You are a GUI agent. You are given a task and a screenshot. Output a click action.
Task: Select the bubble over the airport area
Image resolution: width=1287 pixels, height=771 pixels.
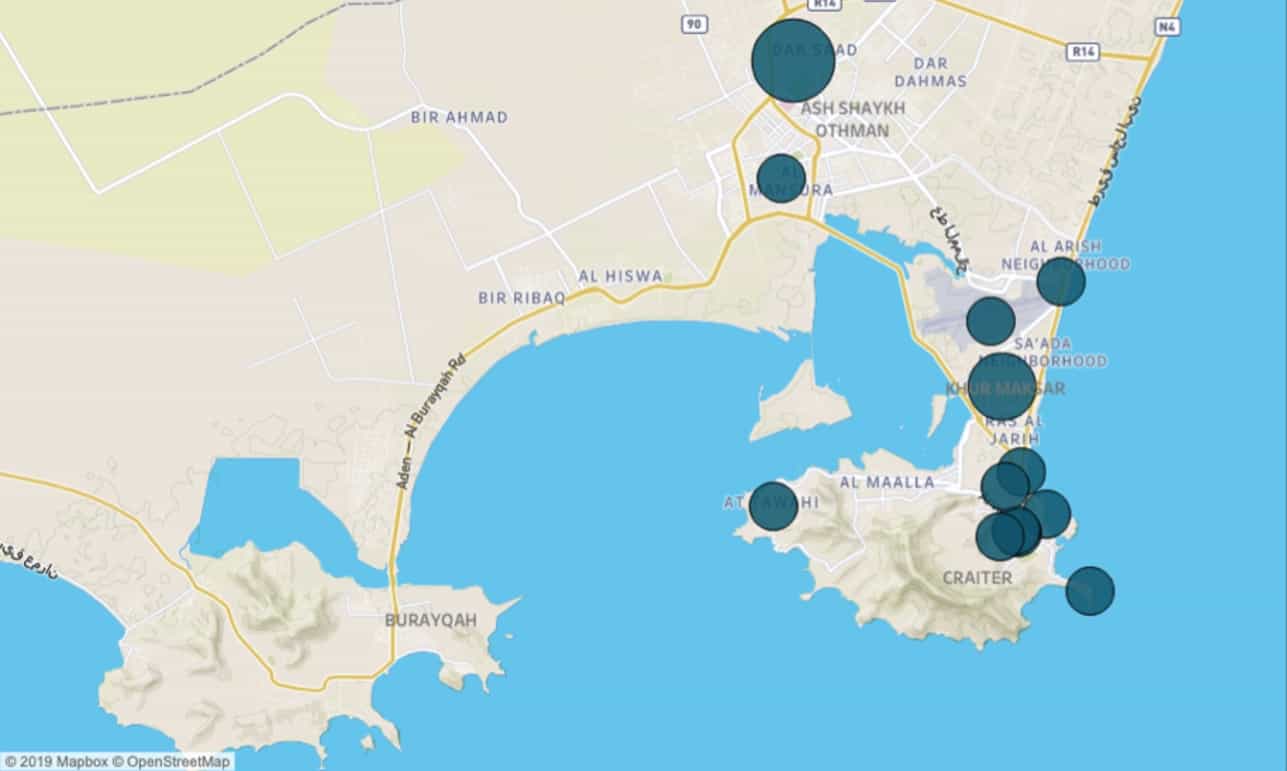click(x=990, y=321)
